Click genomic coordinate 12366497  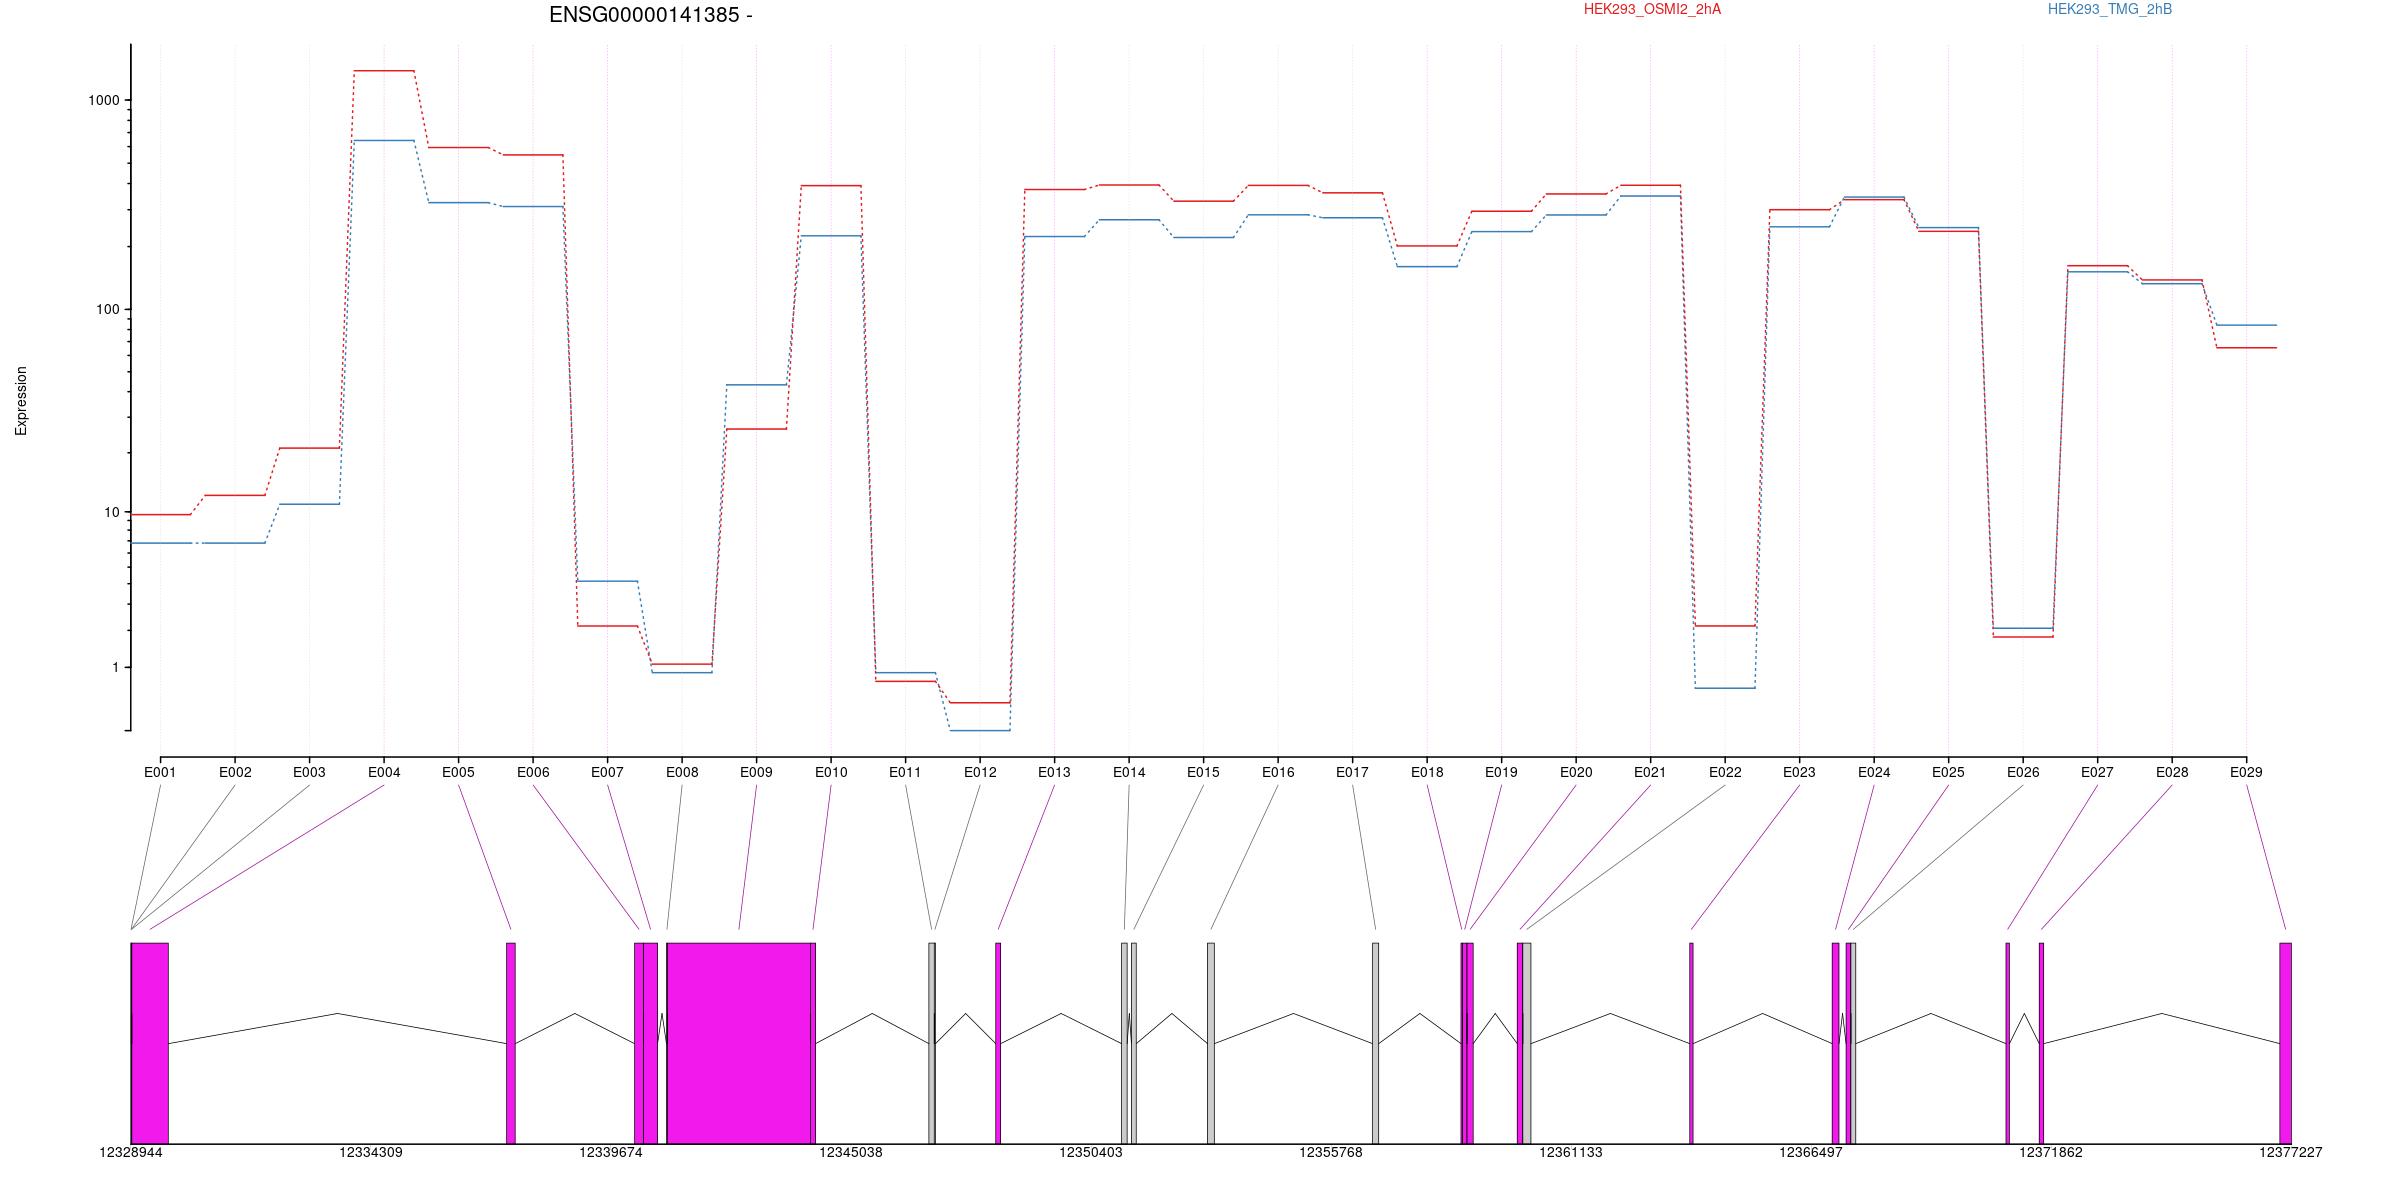[x=1811, y=1152]
